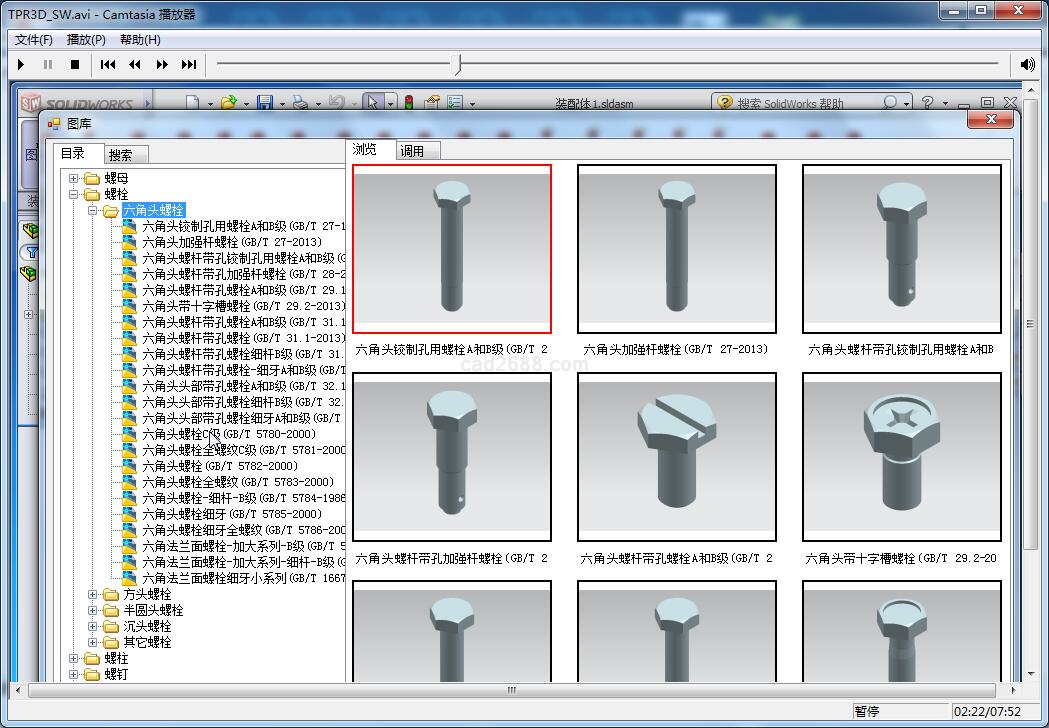Screen dimensions: 1049x728
Task: Click the traffic light rebuild icon
Action: [408, 102]
